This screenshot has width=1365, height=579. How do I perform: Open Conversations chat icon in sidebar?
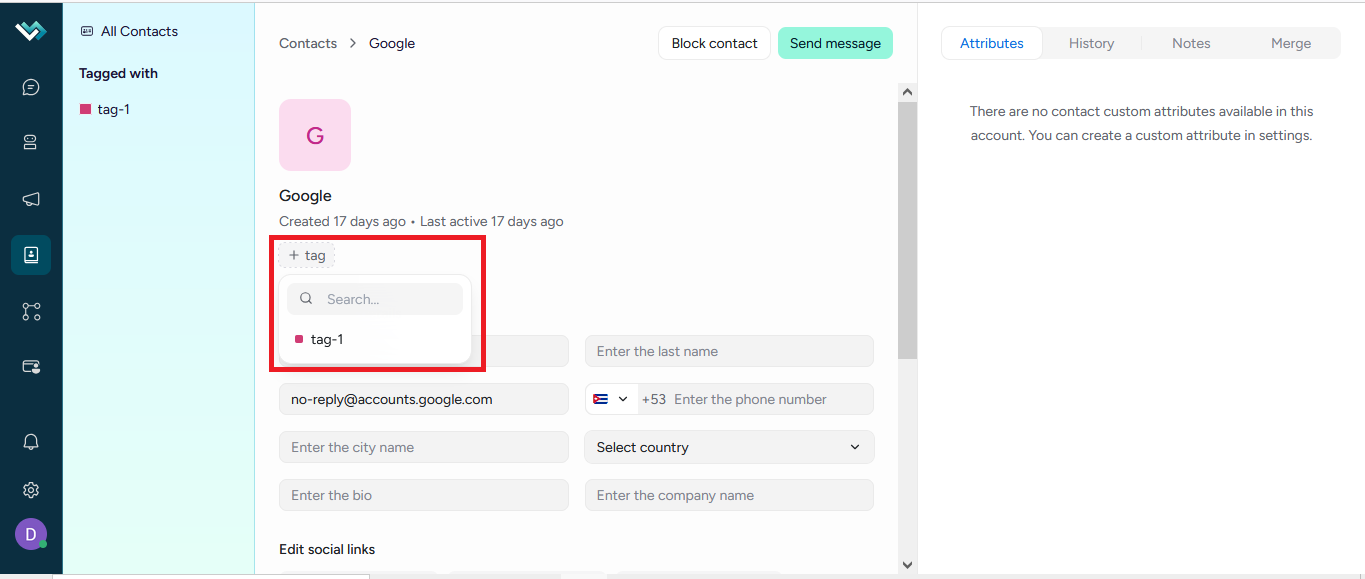pos(31,87)
